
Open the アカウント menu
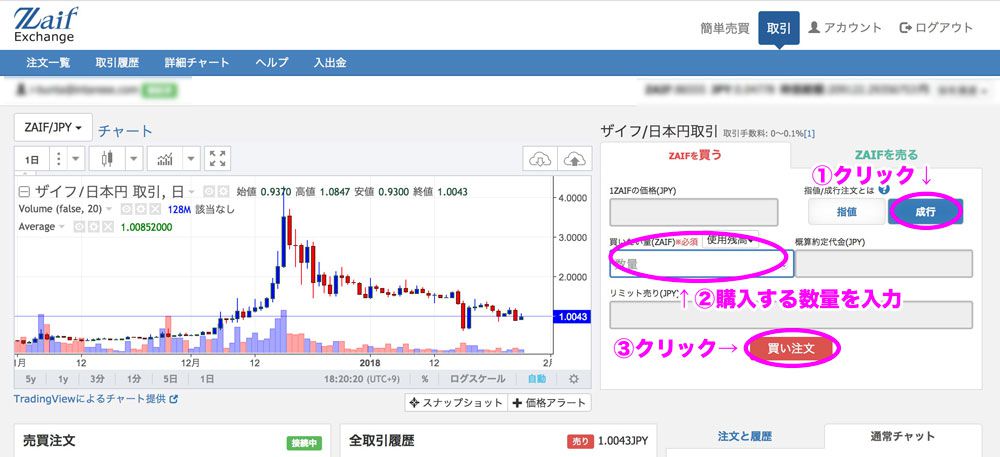coord(845,28)
